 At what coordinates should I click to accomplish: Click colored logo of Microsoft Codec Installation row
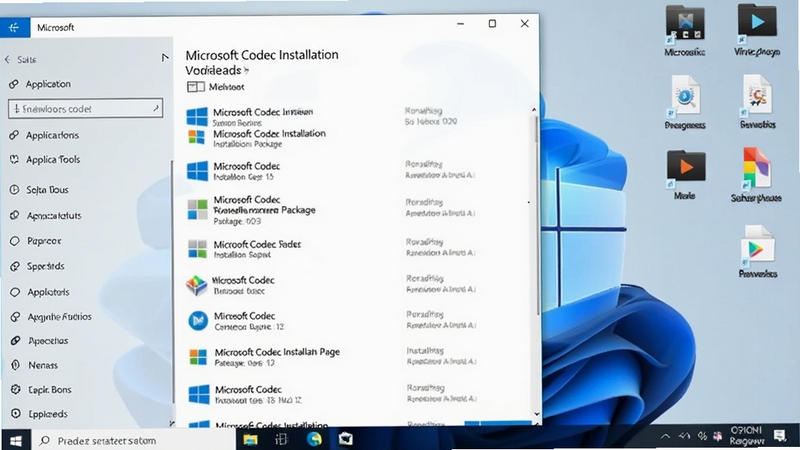coord(196,137)
